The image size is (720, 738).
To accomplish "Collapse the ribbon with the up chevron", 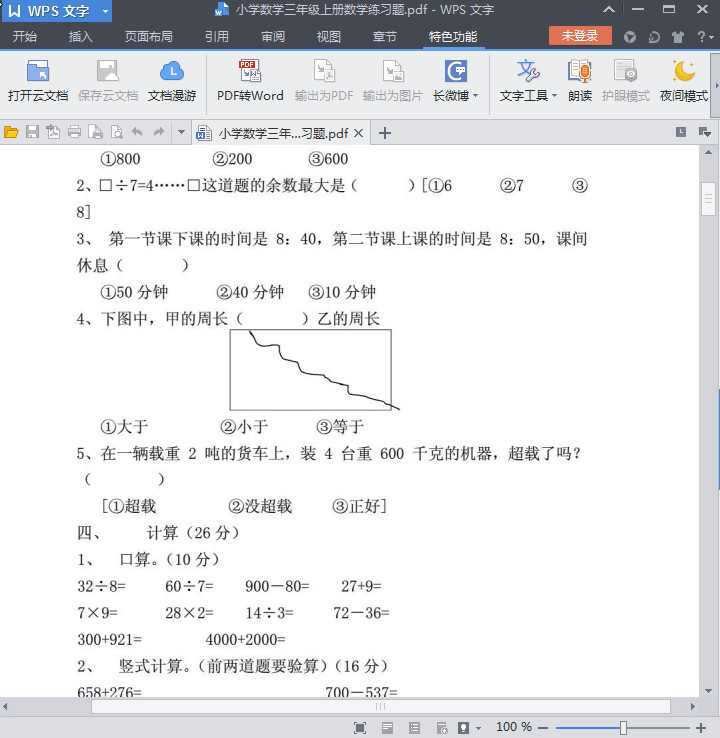I will coord(608,9).
